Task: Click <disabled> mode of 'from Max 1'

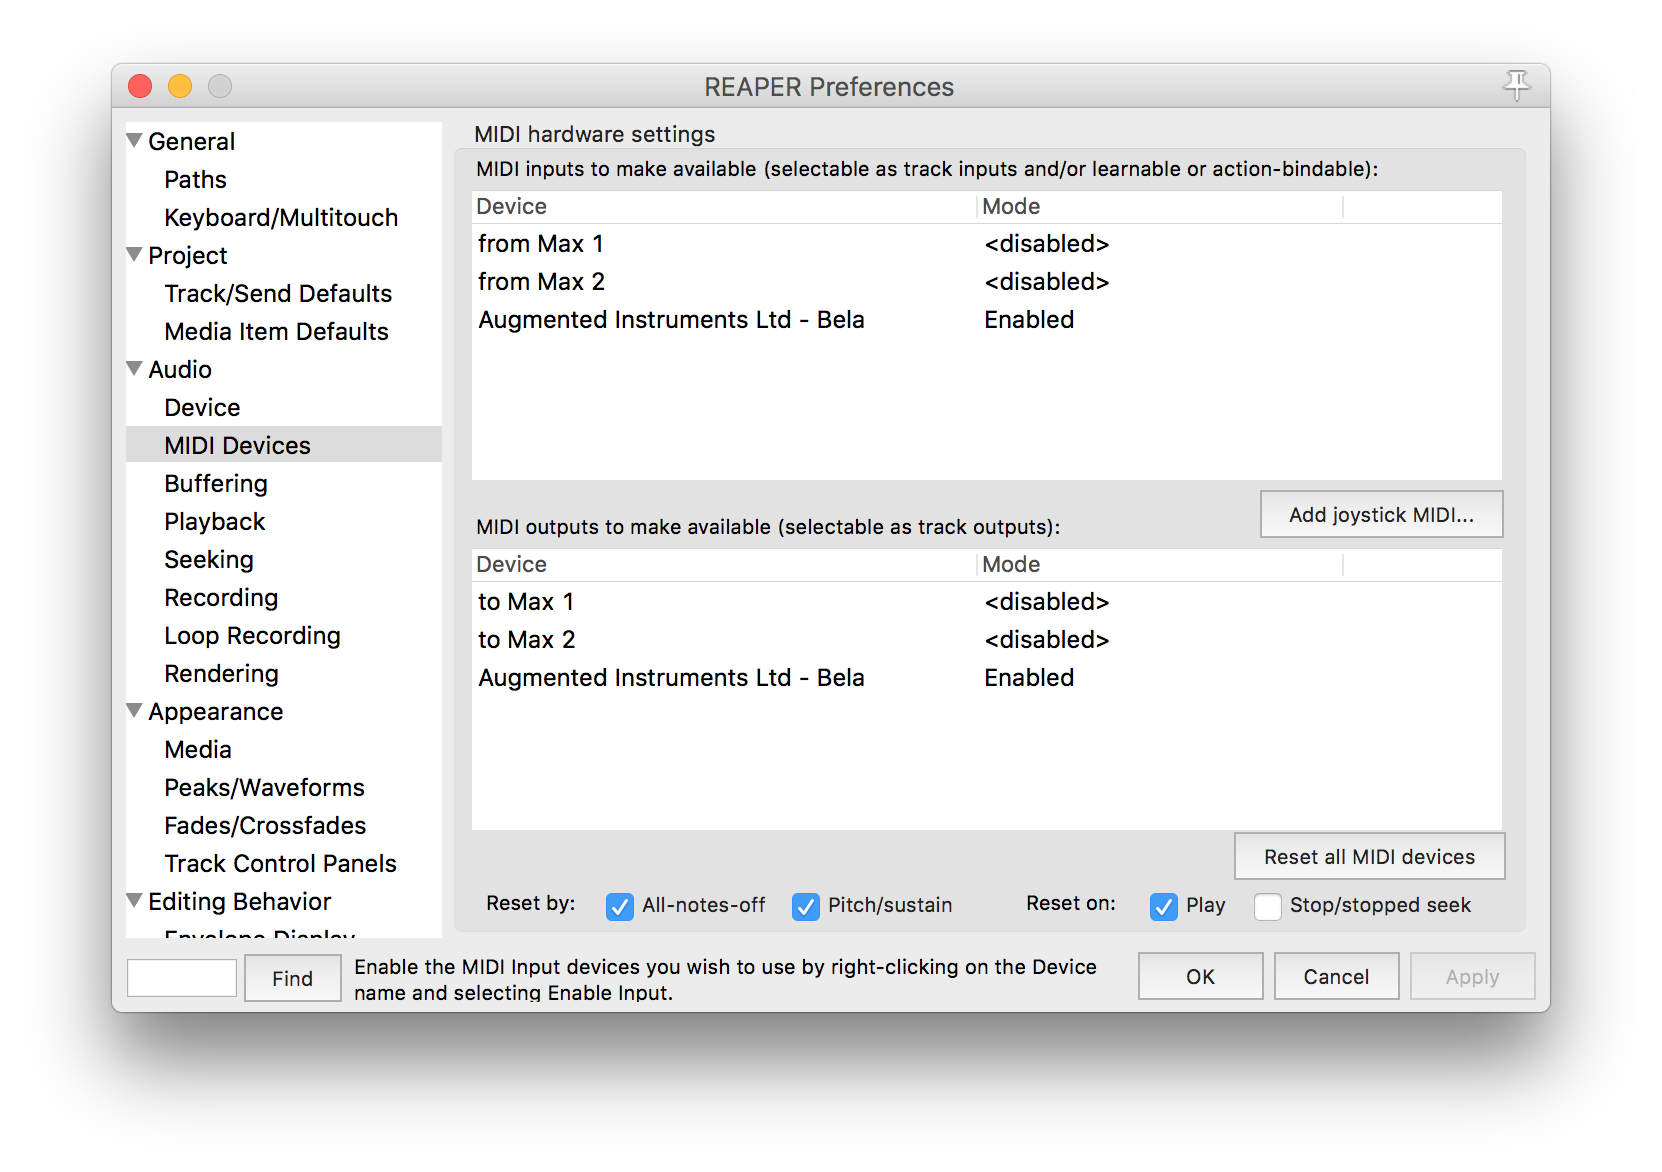Action: point(1047,244)
